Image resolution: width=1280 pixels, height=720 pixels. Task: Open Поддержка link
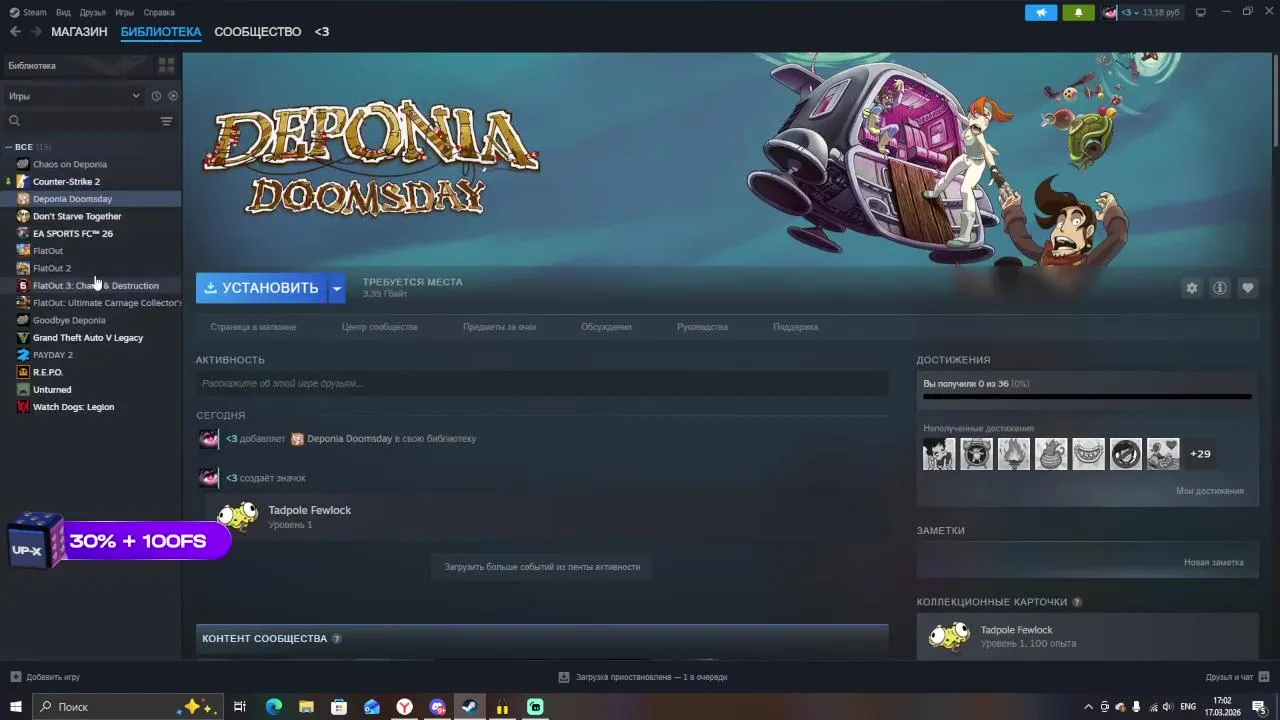pos(795,327)
